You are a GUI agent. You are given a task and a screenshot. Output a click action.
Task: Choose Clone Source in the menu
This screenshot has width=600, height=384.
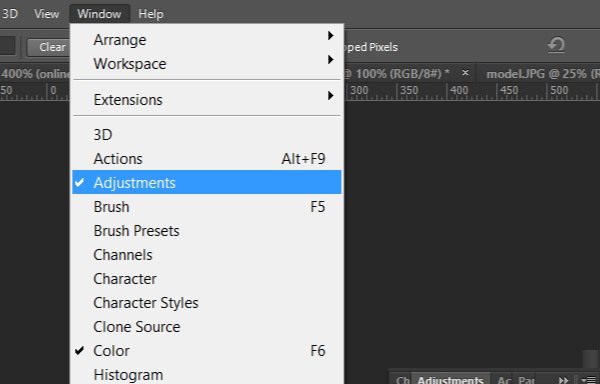(207, 327)
